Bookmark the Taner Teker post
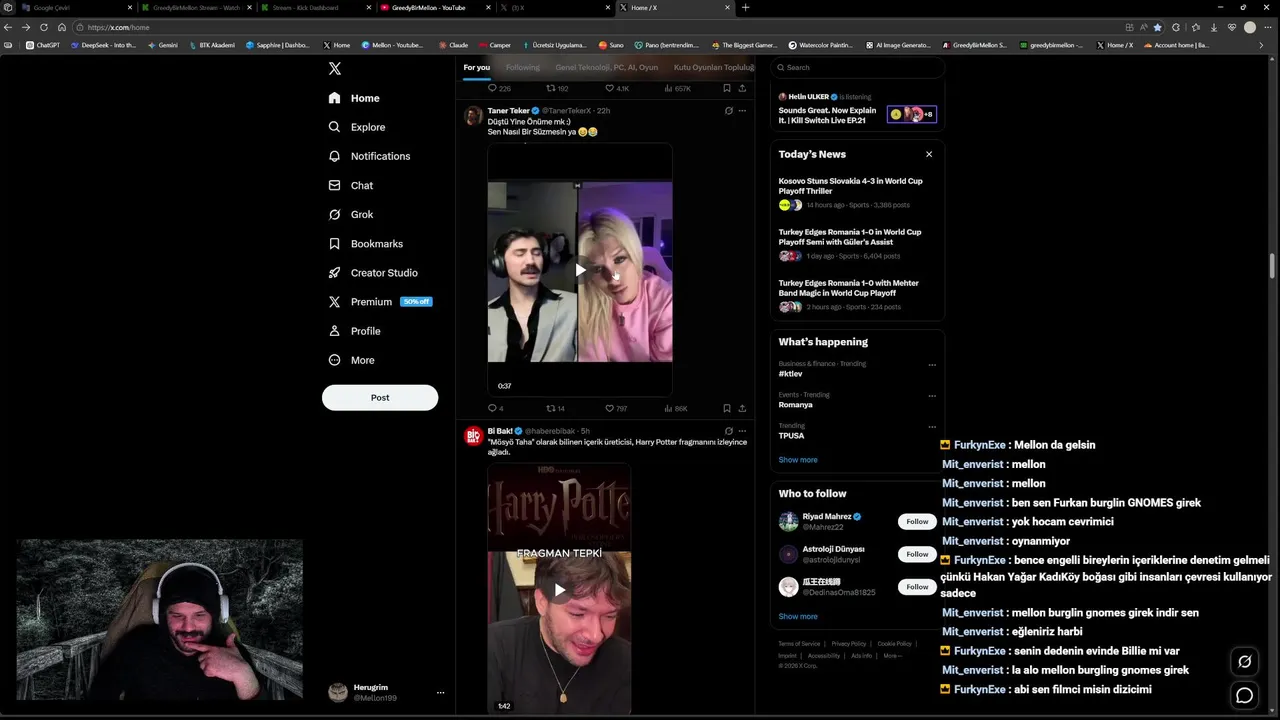 (727, 408)
